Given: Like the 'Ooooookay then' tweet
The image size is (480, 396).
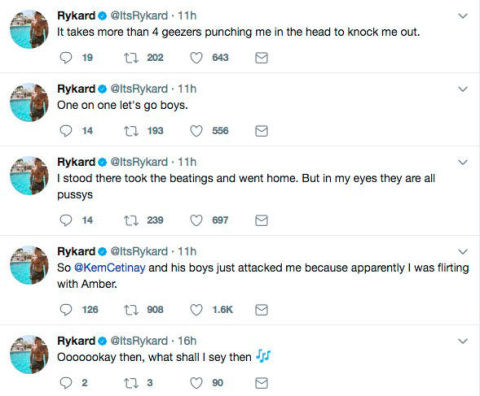Looking at the screenshot, I should [196, 383].
